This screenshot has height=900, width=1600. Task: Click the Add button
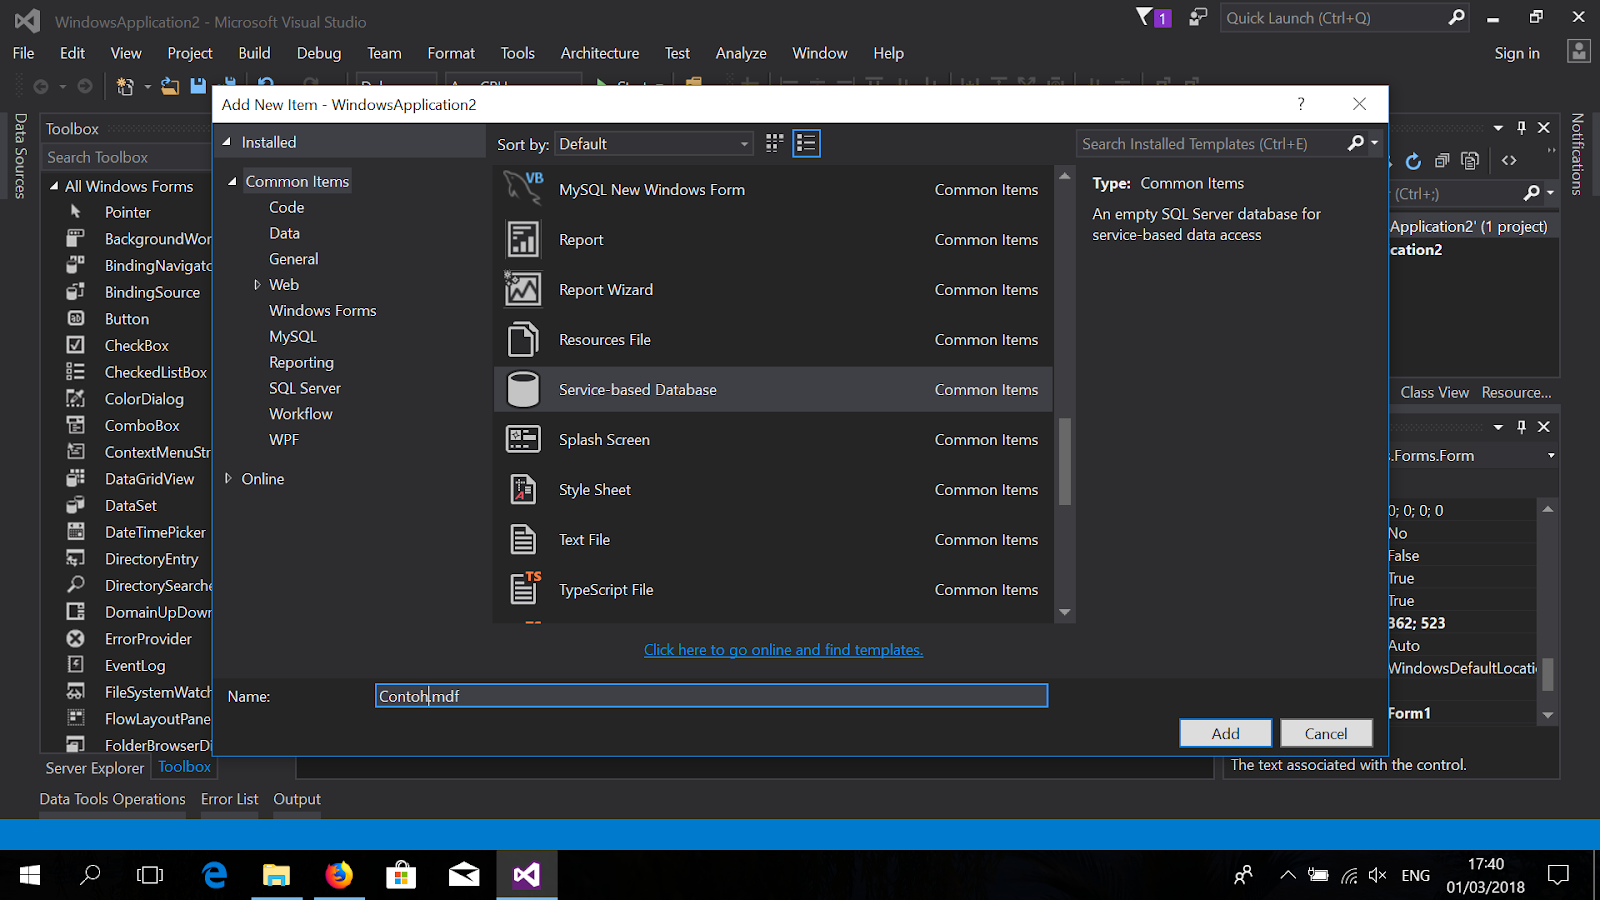pyautogui.click(x=1226, y=733)
